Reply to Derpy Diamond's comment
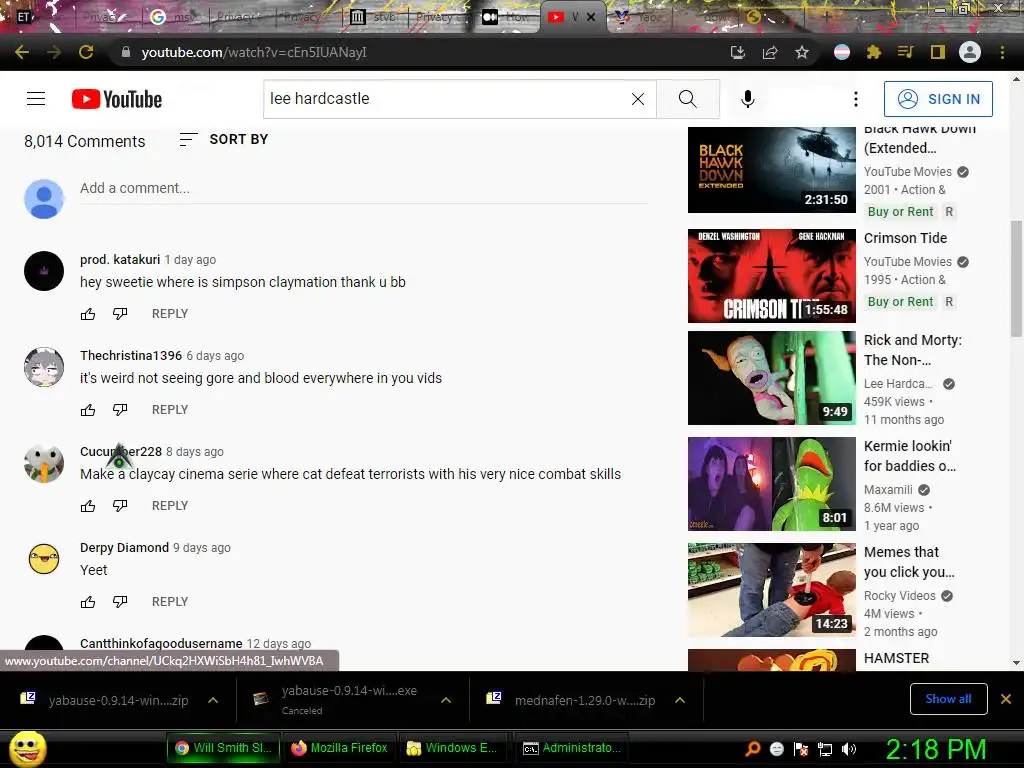This screenshot has width=1024, height=768. (170, 601)
